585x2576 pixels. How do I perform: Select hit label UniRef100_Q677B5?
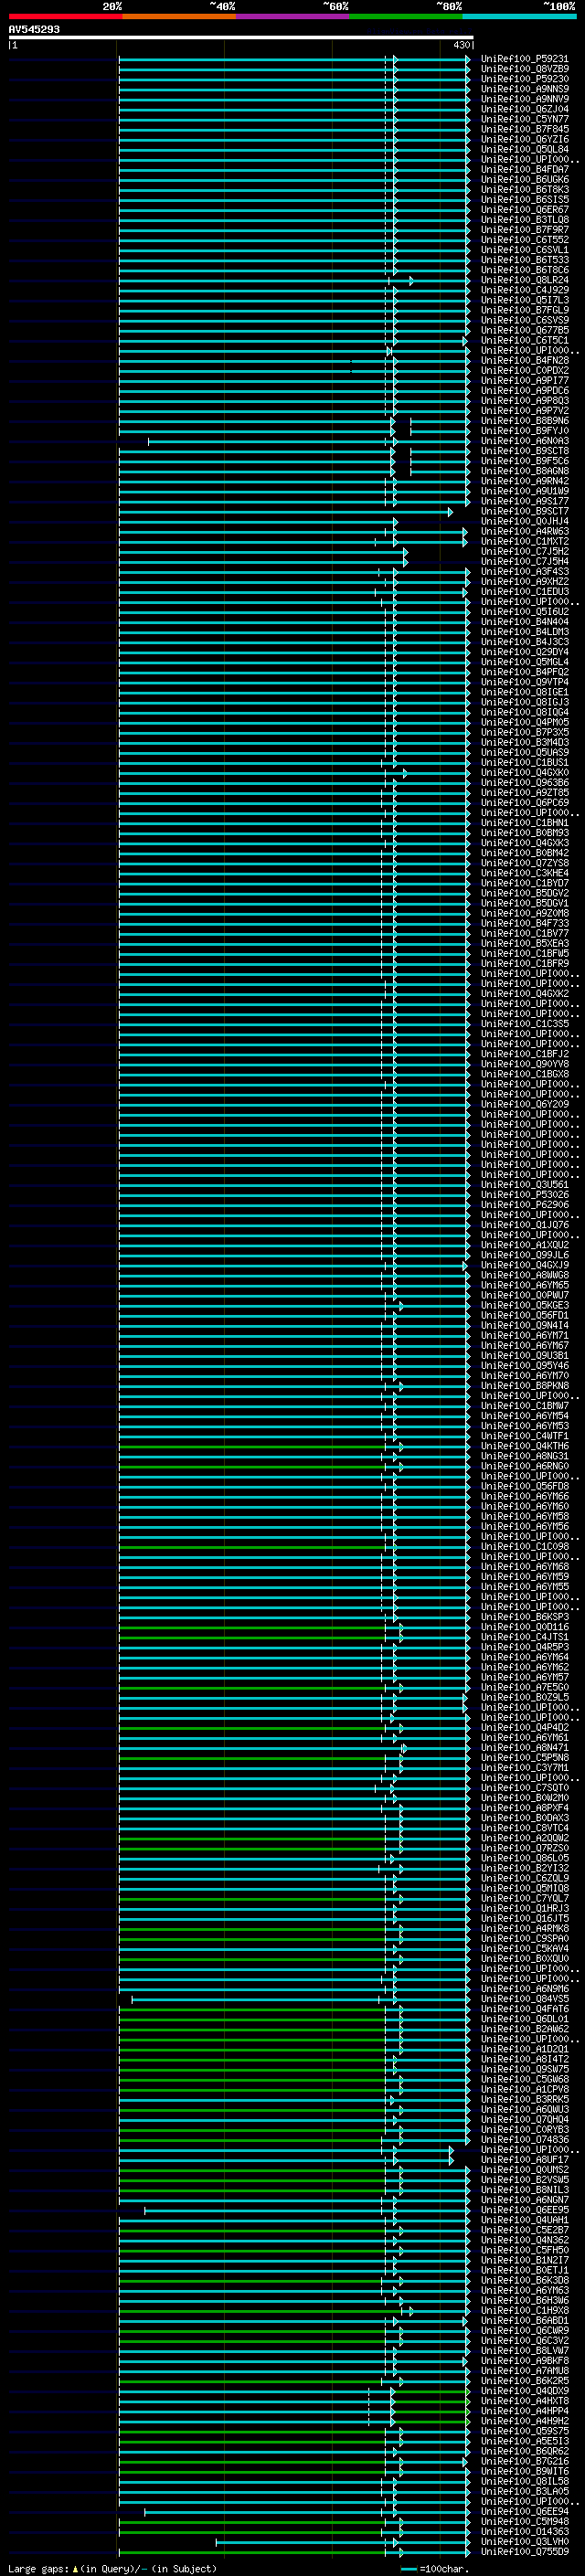pos(525,330)
